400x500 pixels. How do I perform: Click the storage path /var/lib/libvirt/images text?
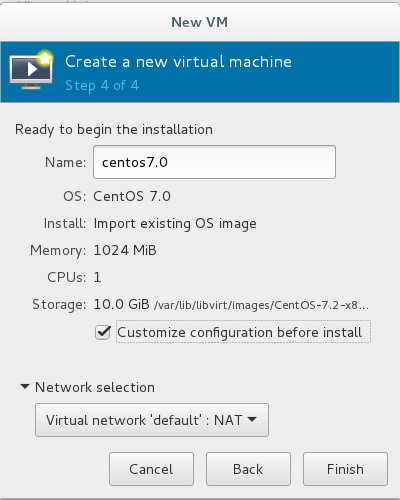(x=261, y=305)
